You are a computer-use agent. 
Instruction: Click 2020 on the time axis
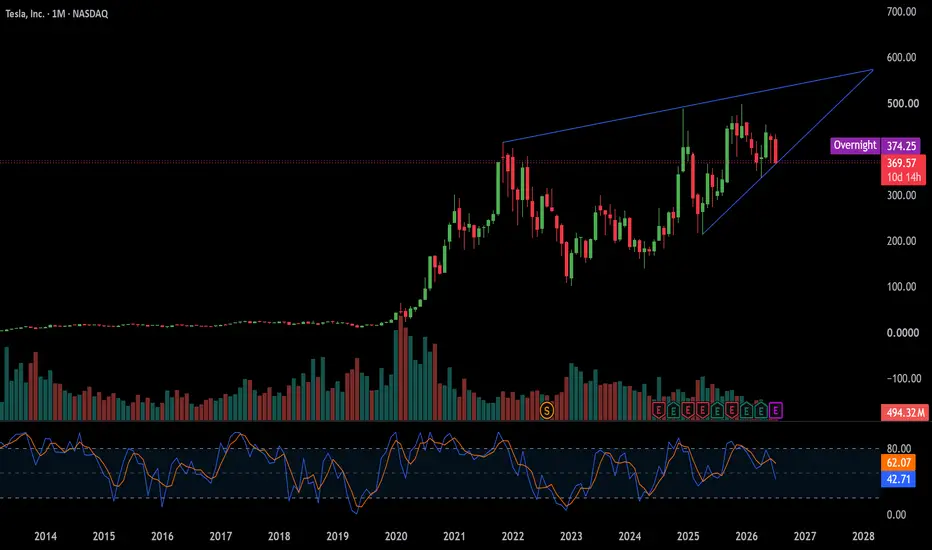coord(396,536)
